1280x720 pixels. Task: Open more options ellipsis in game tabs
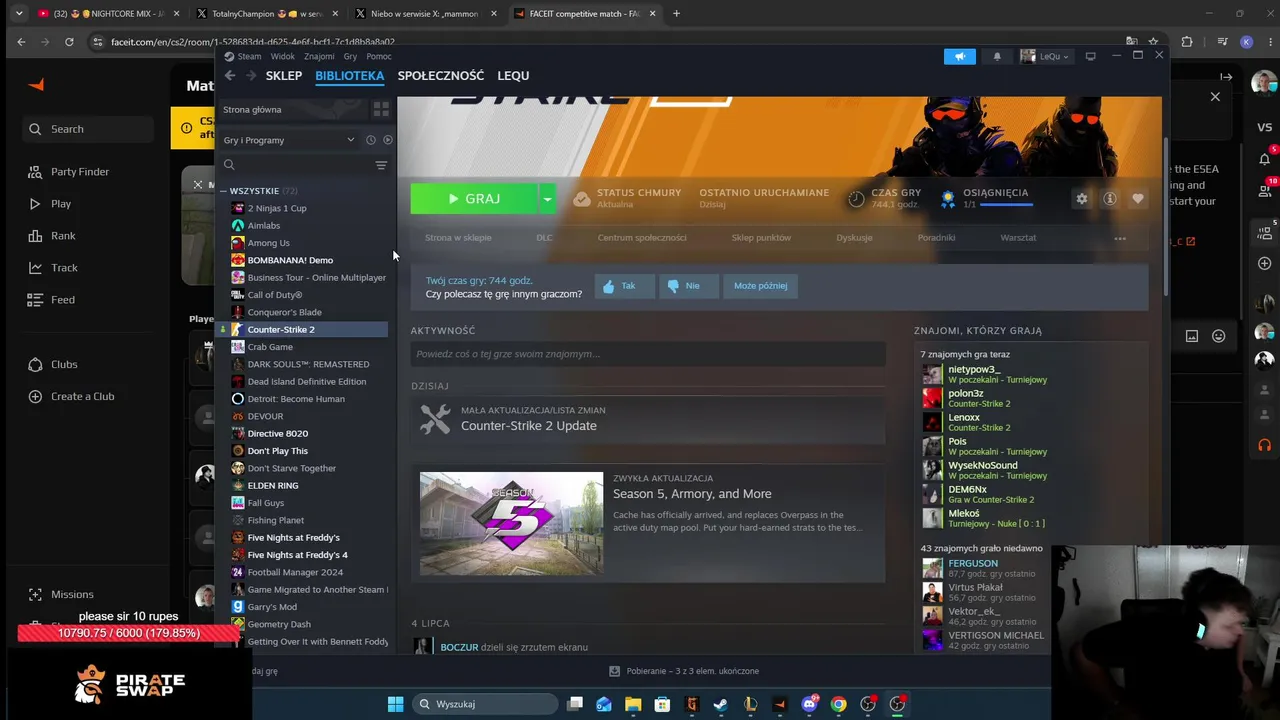[1120, 238]
